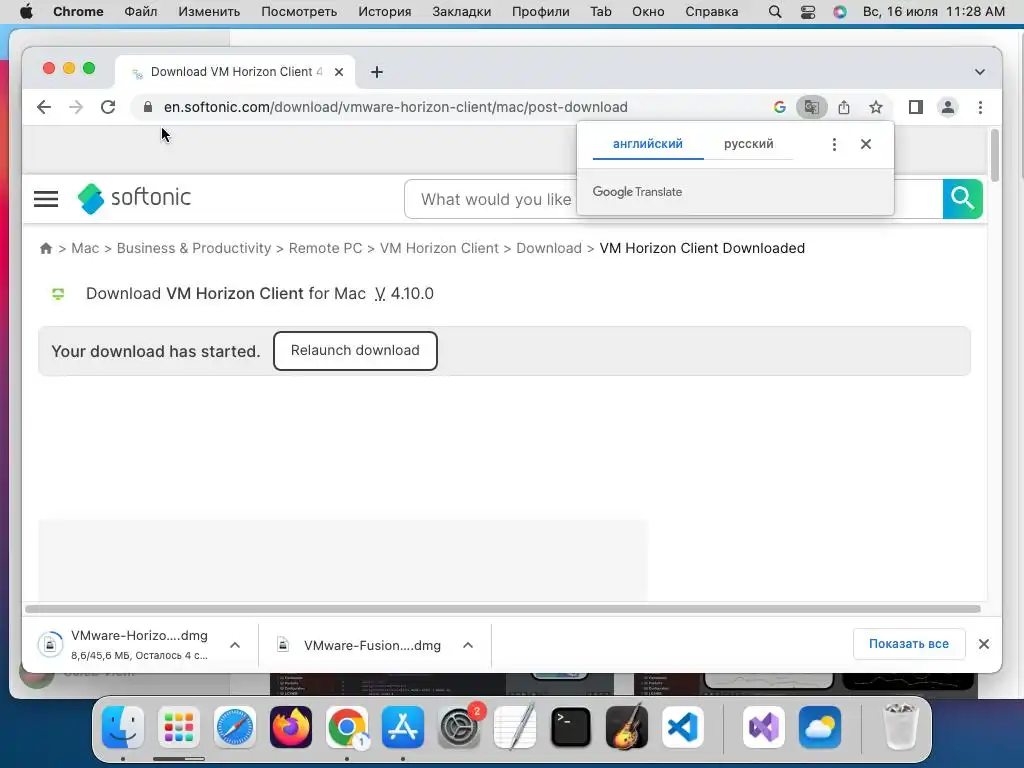The image size is (1024, 768).
Task: Open Visual Studio Code from Dock
Action: [682, 727]
